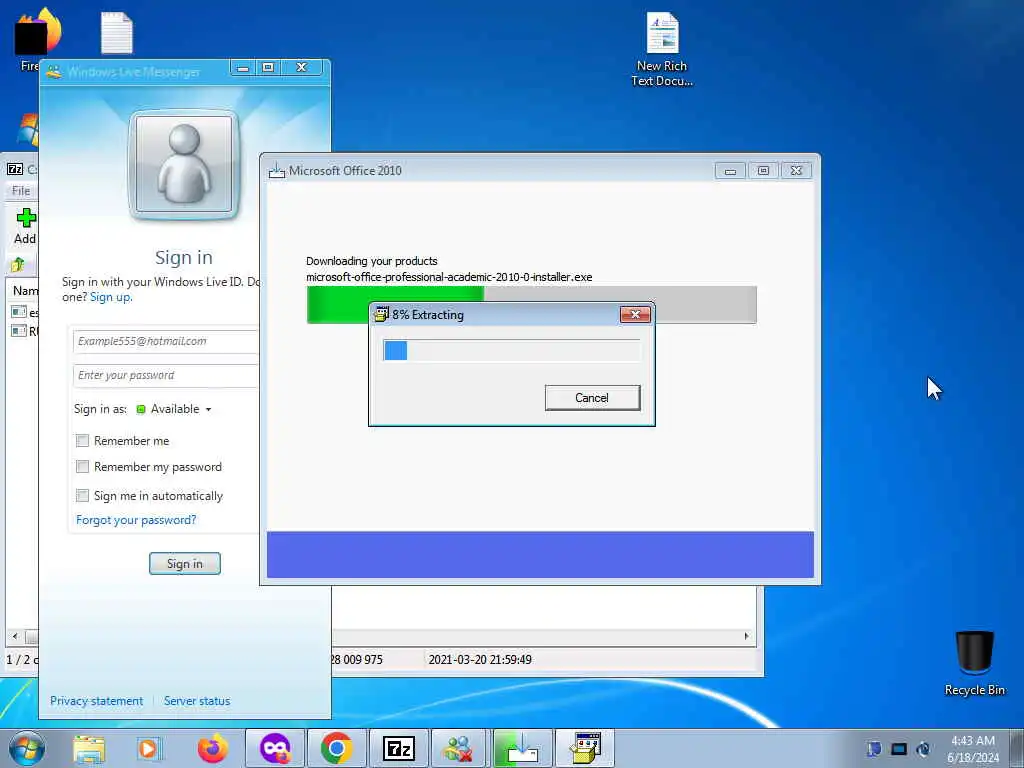Click the taskbar clock 4:43 AM
The image size is (1024, 768).
973,741
